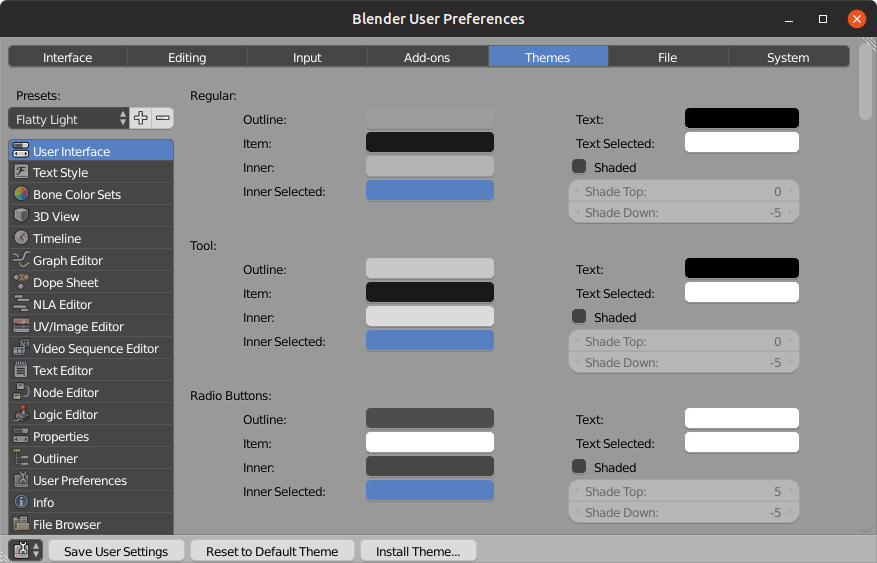Pick the Regular Item color swatch

tap(430, 143)
